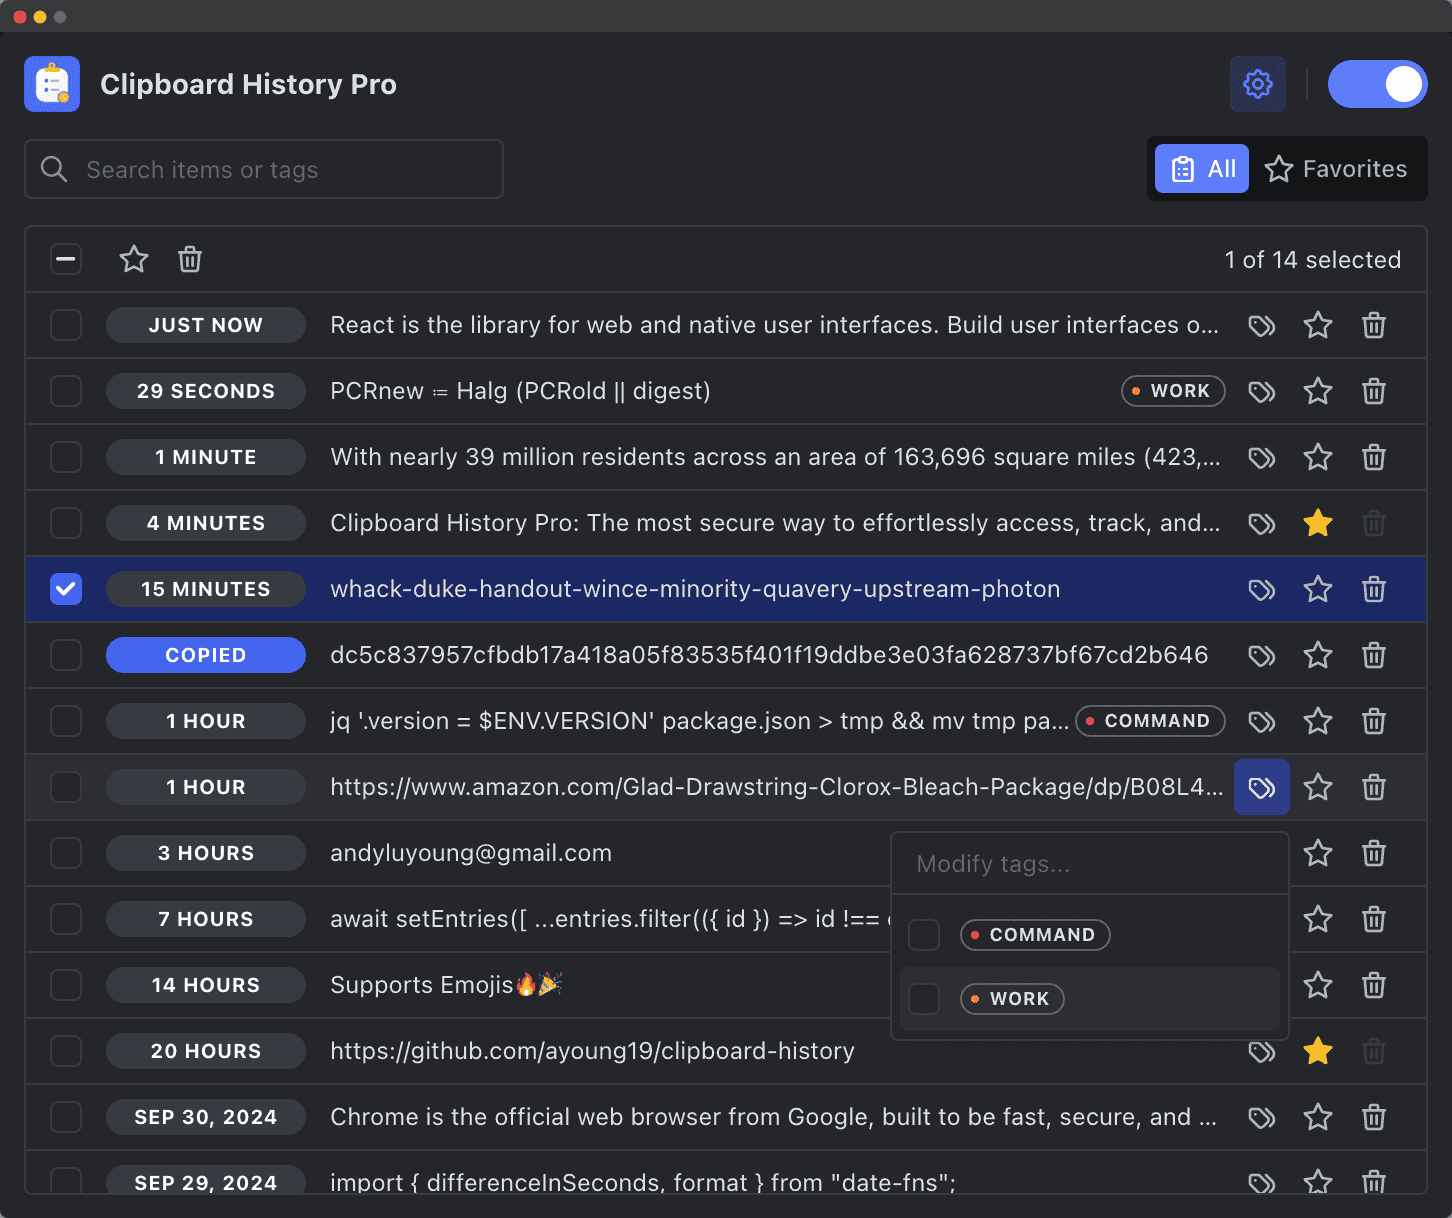Uncheck the 15 MINUTES entry checkbox
The width and height of the screenshot is (1452, 1218).
66,589
